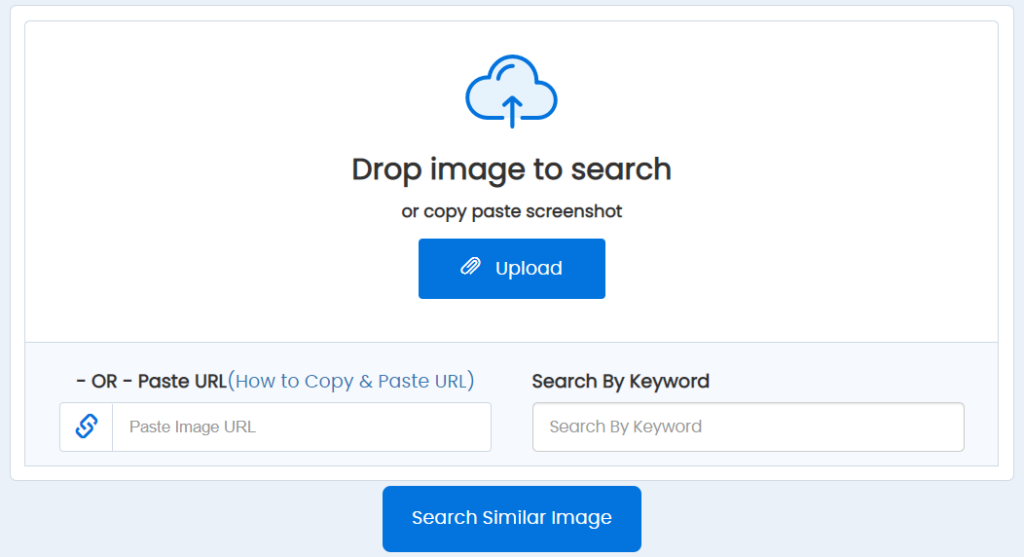Click the 'Search By Keyword' placeholder text
This screenshot has width=1024, height=557.
point(625,427)
